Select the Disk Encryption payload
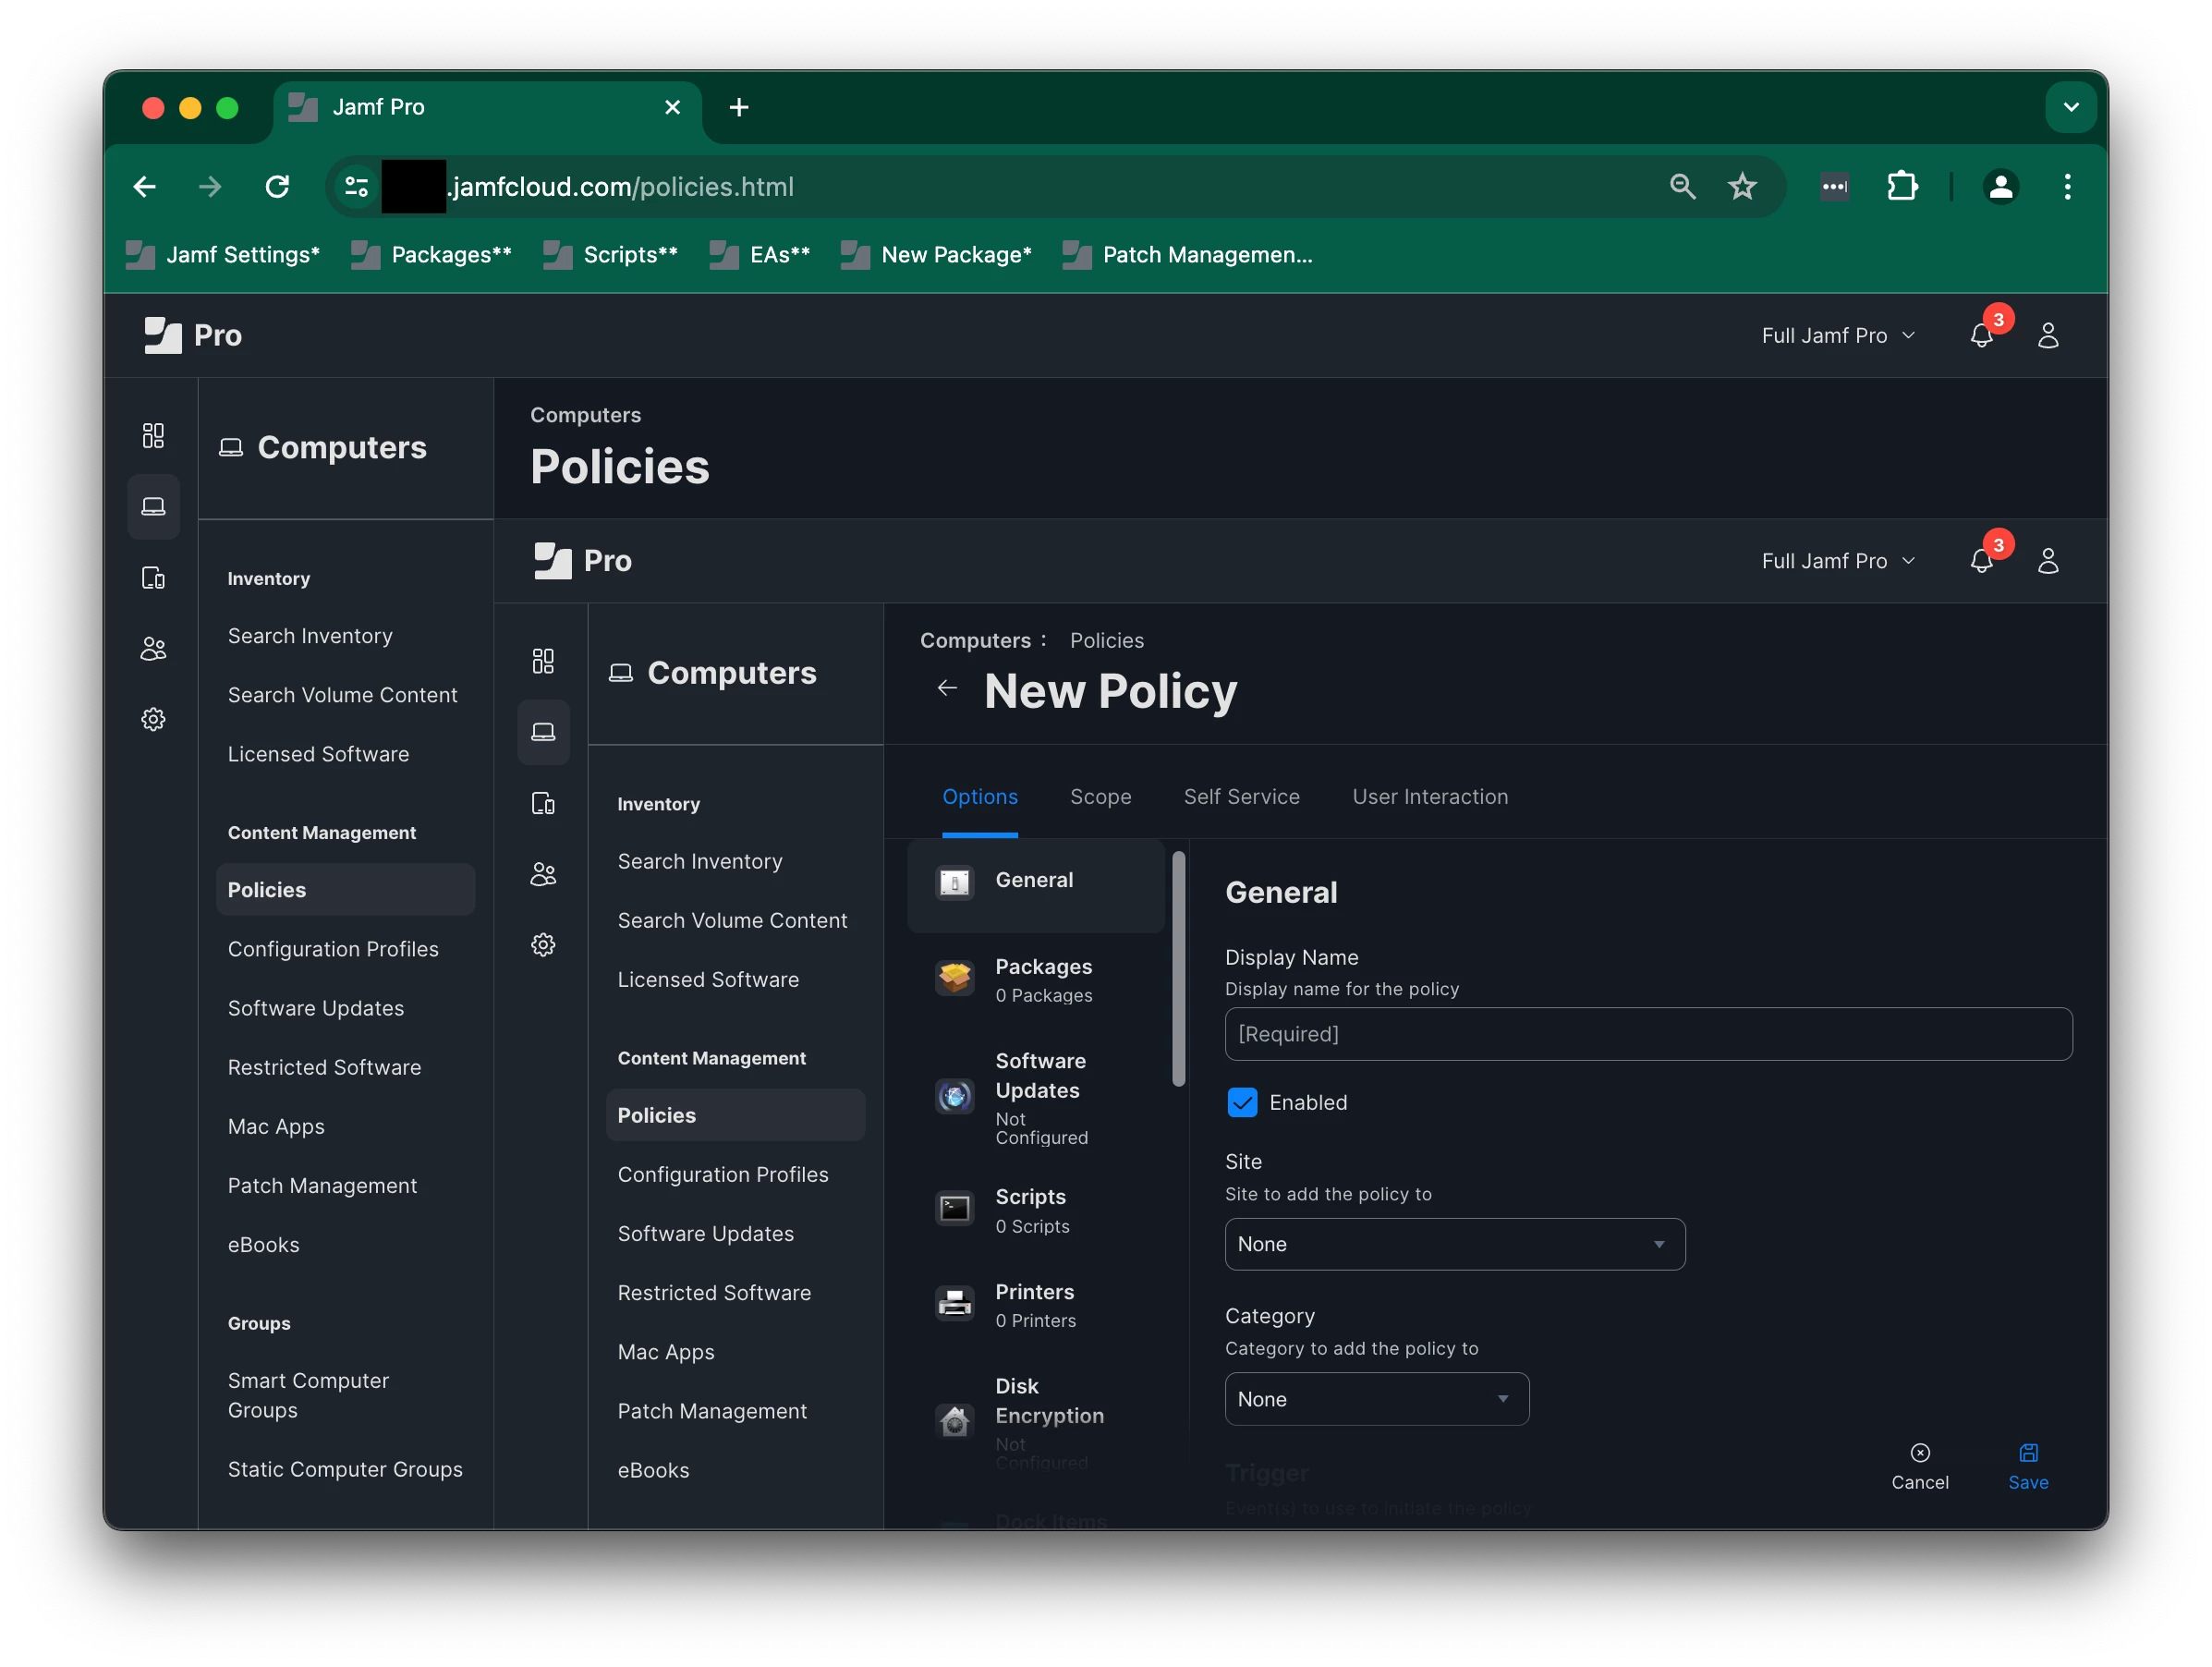The image size is (2212, 1667). tap(1035, 1421)
